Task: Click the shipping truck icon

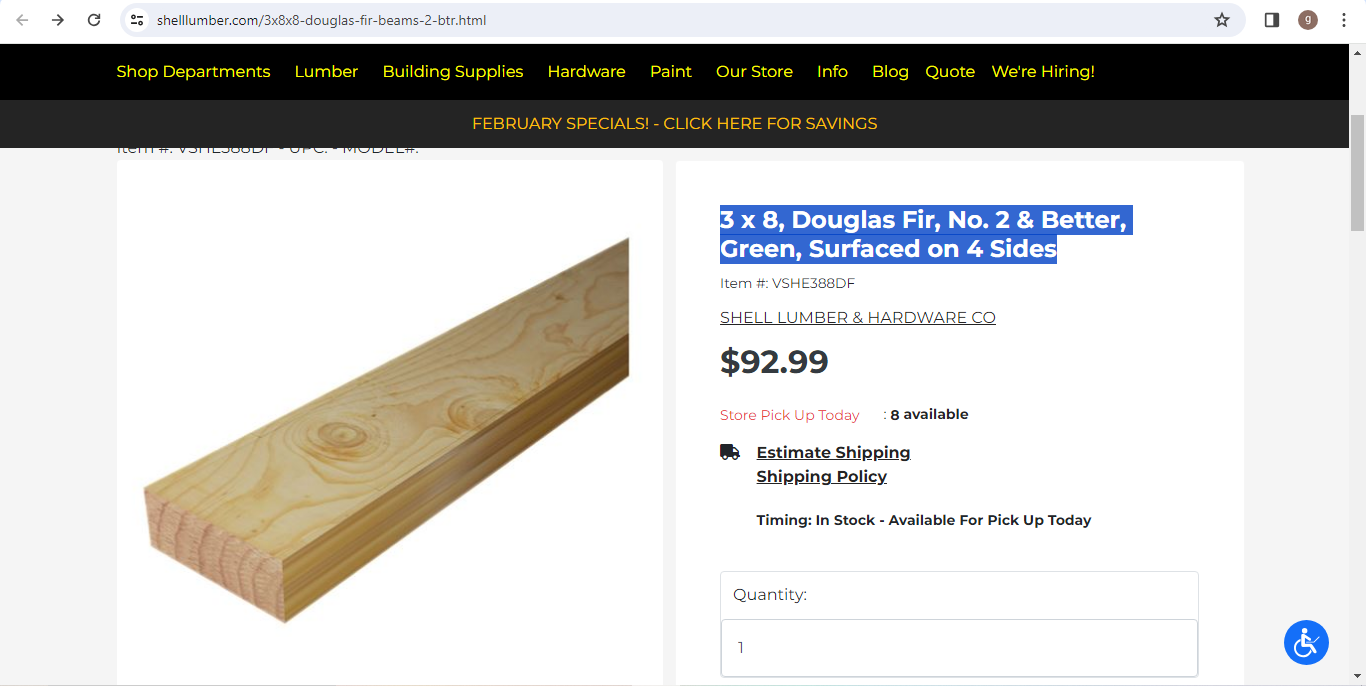Action: coord(729,451)
